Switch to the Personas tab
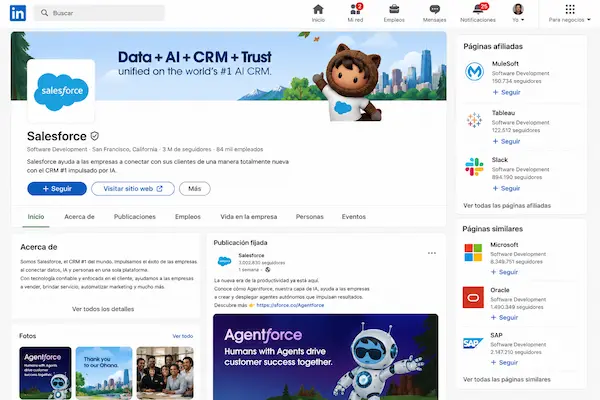 click(310, 217)
